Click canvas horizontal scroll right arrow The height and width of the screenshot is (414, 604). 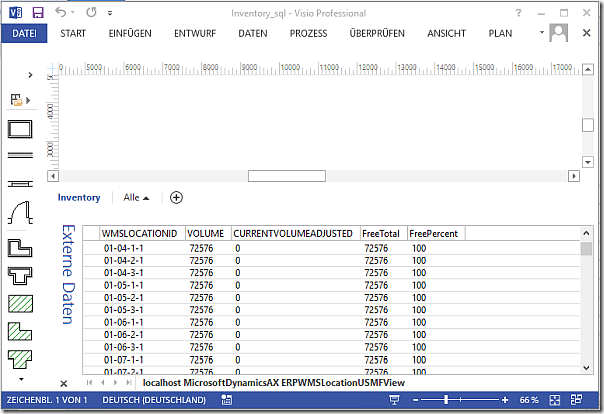click(574, 176)
